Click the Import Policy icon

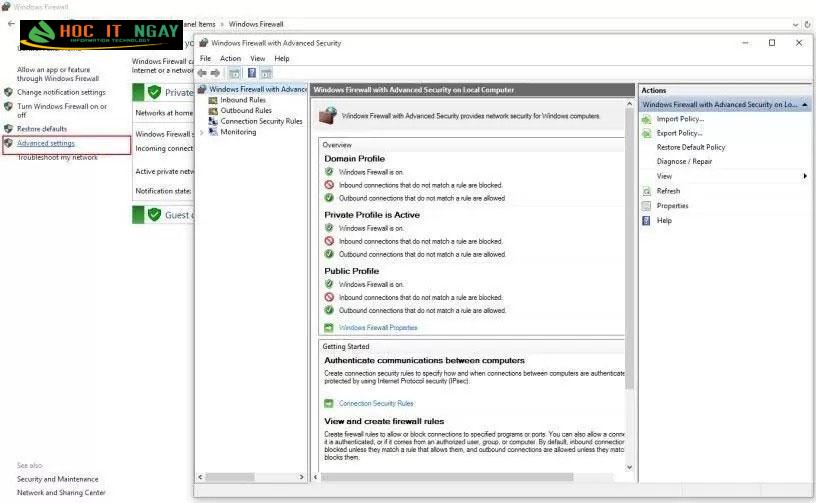click(646, 119)
